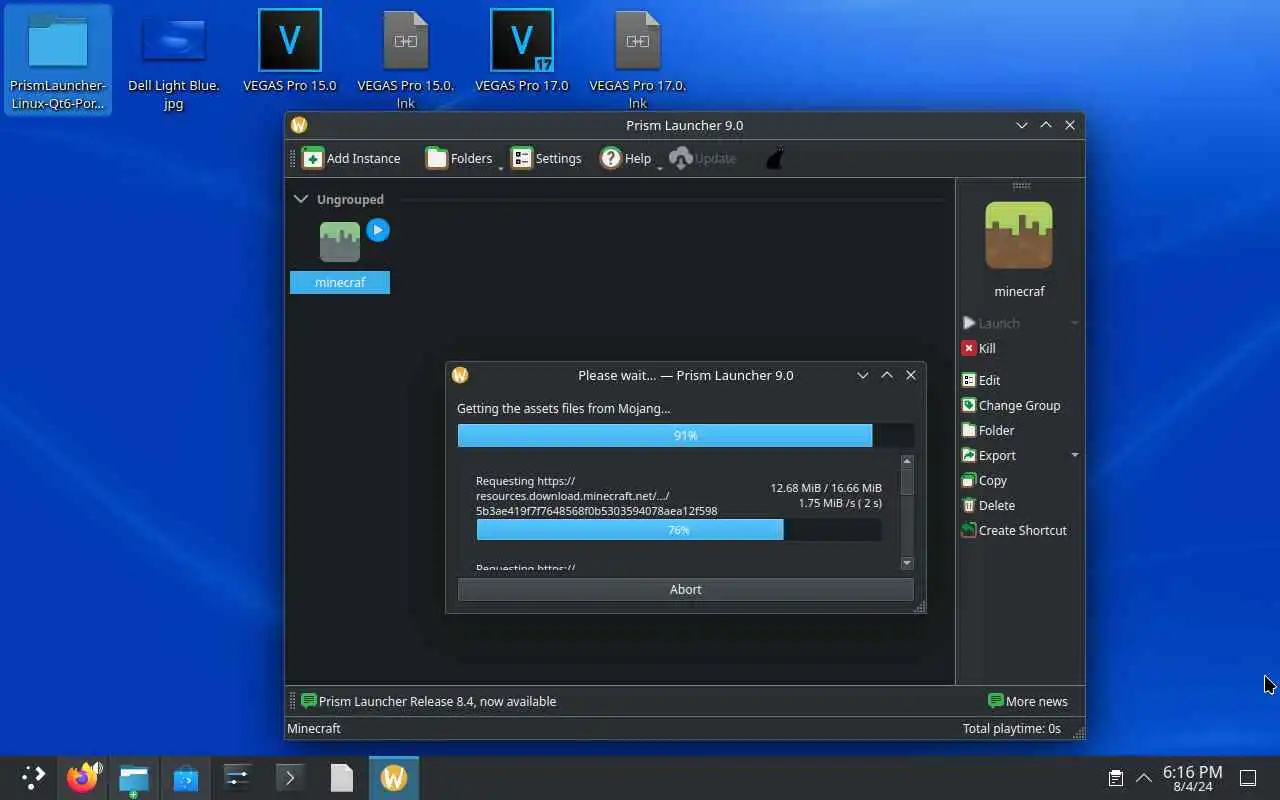Click Add Instance in Prism Launcher toolbar

351,158
